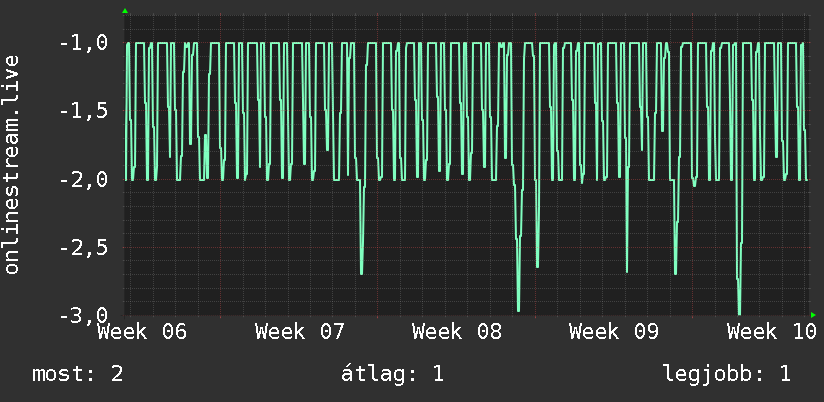Click the 'Week 10' axis label

771,332
